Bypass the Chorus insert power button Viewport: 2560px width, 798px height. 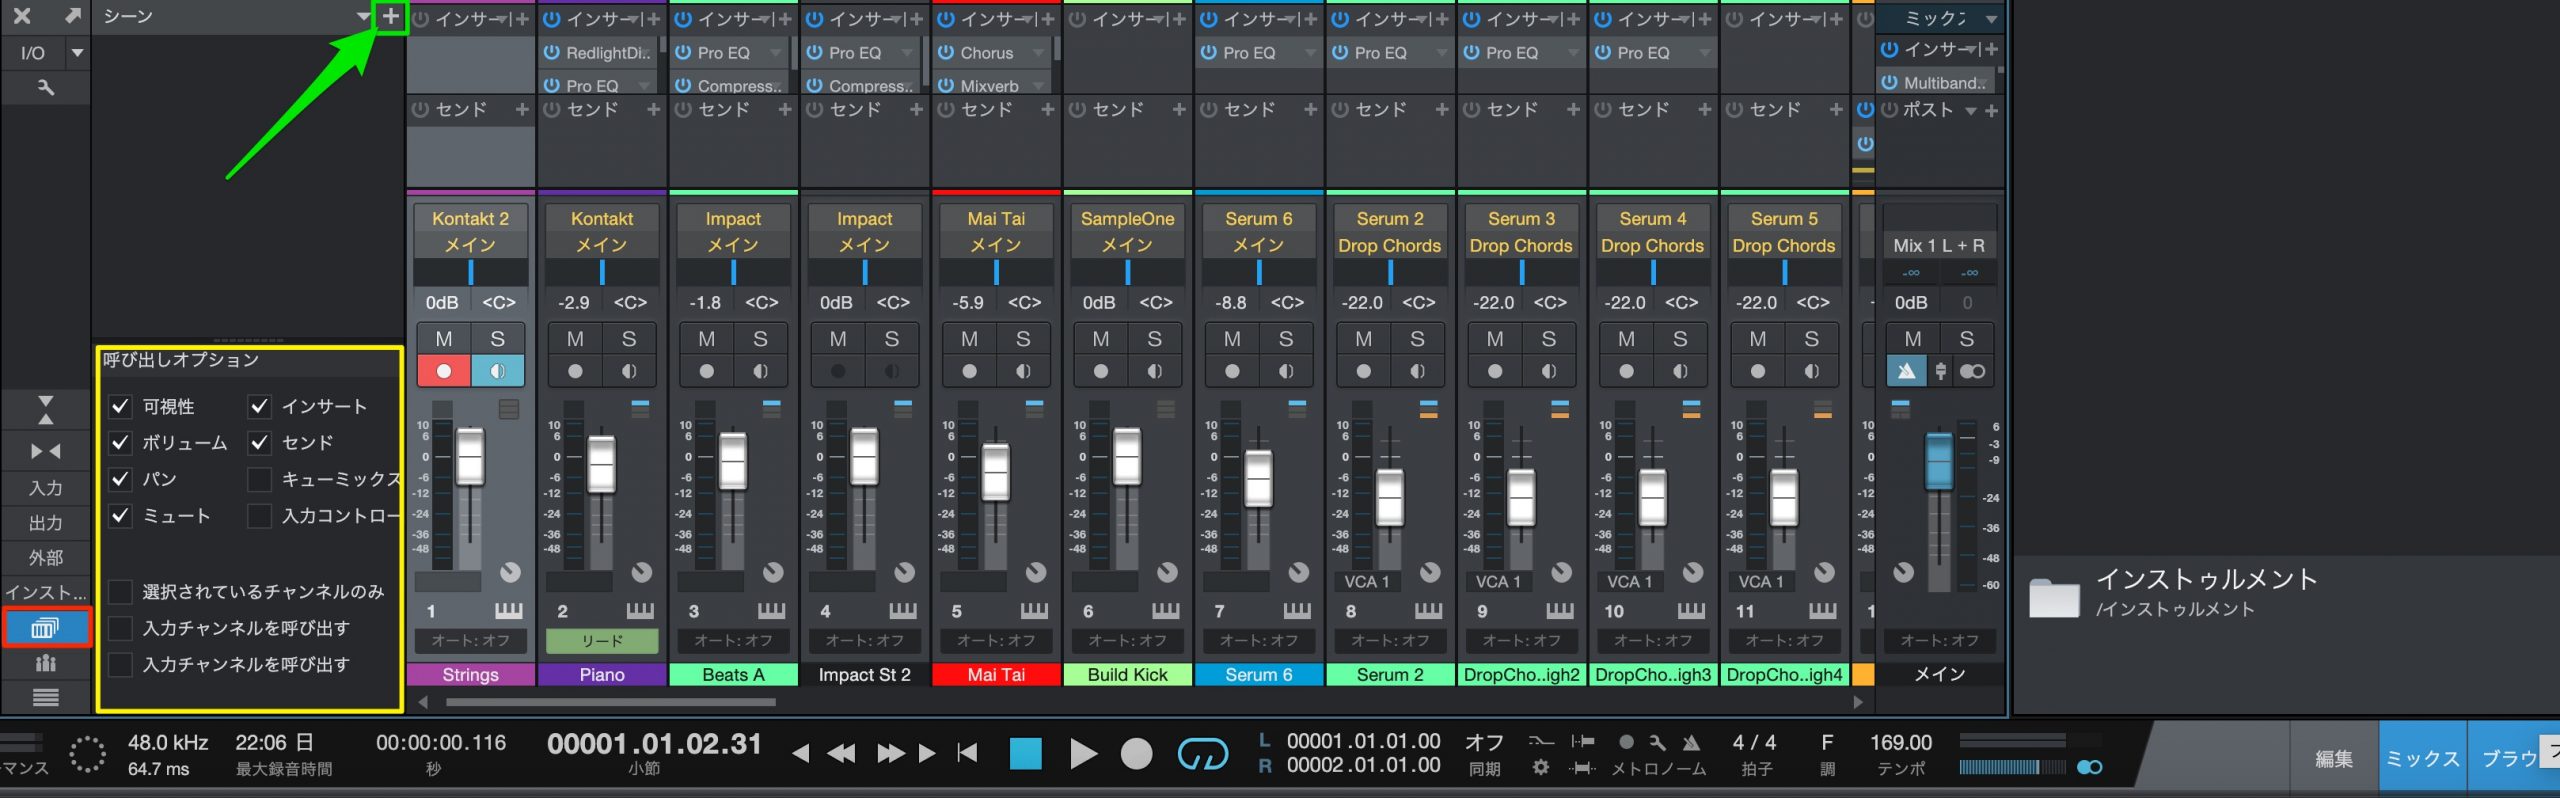tap(946, 53)
